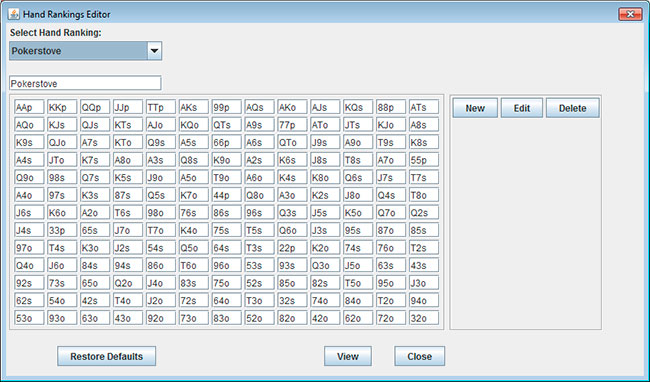Select the 62s hand cell
650x382 pixels.
tap(29, 301)
